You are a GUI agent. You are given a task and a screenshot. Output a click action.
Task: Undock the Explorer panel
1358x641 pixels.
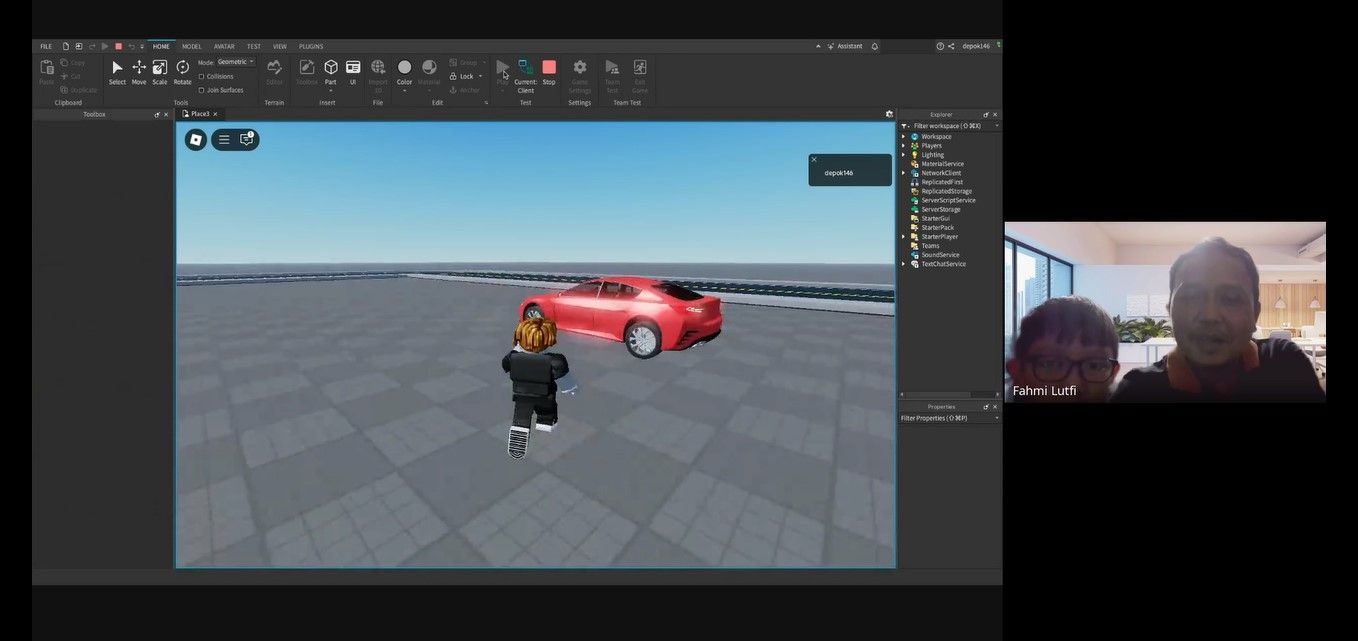[986, 114]
